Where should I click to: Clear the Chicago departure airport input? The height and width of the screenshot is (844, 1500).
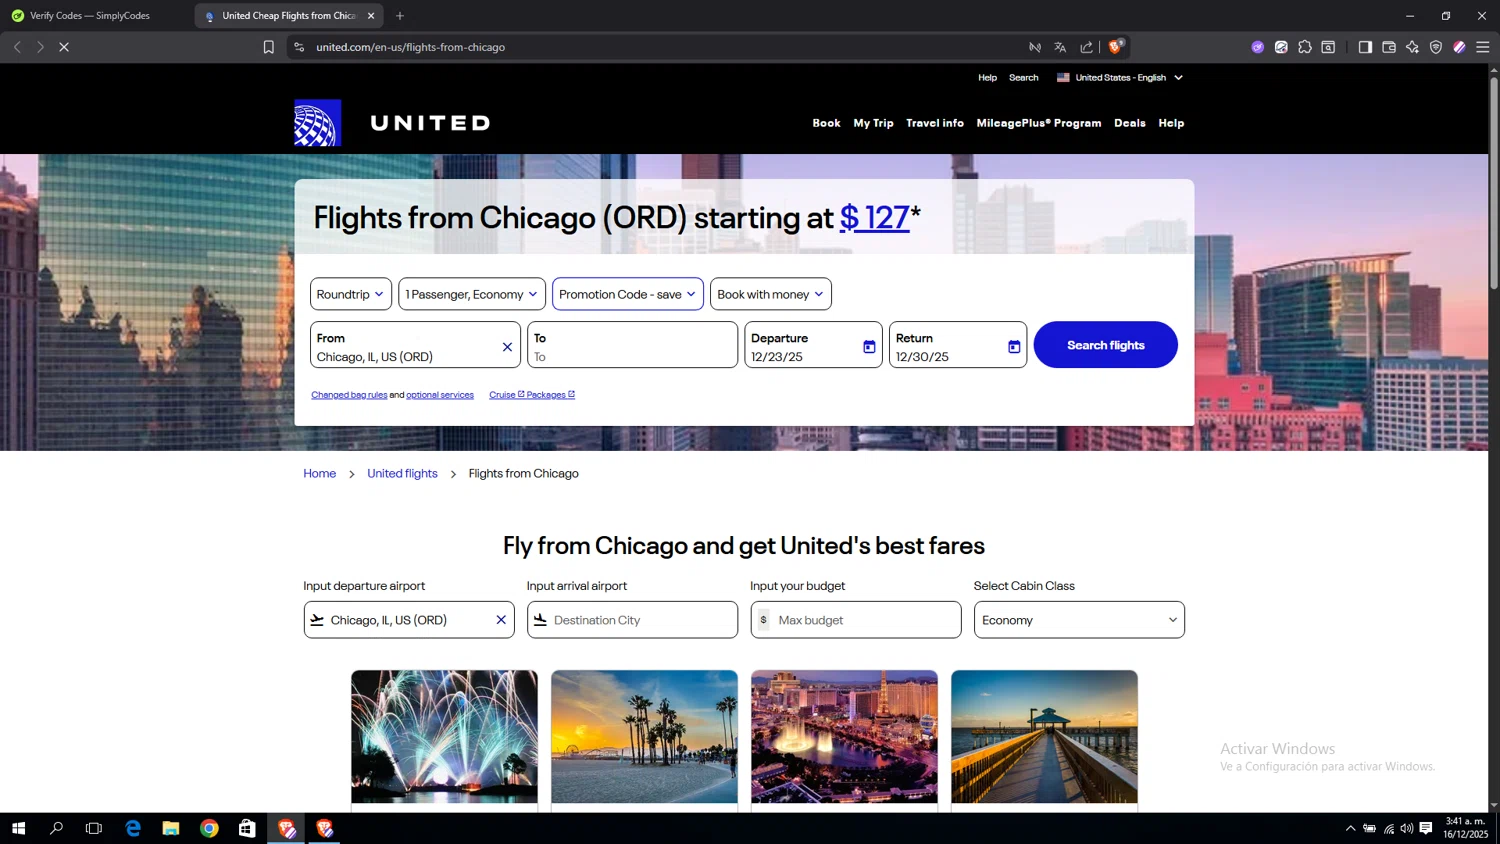[501, 620]
